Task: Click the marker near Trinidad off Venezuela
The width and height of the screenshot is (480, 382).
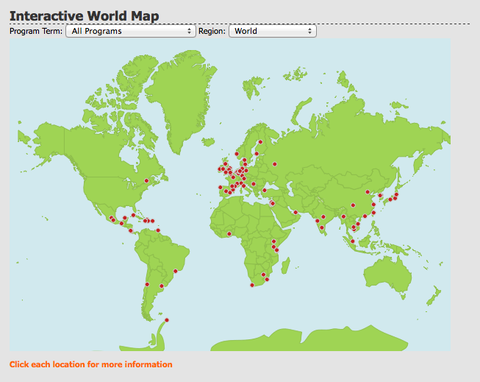Action: (158, 230)
